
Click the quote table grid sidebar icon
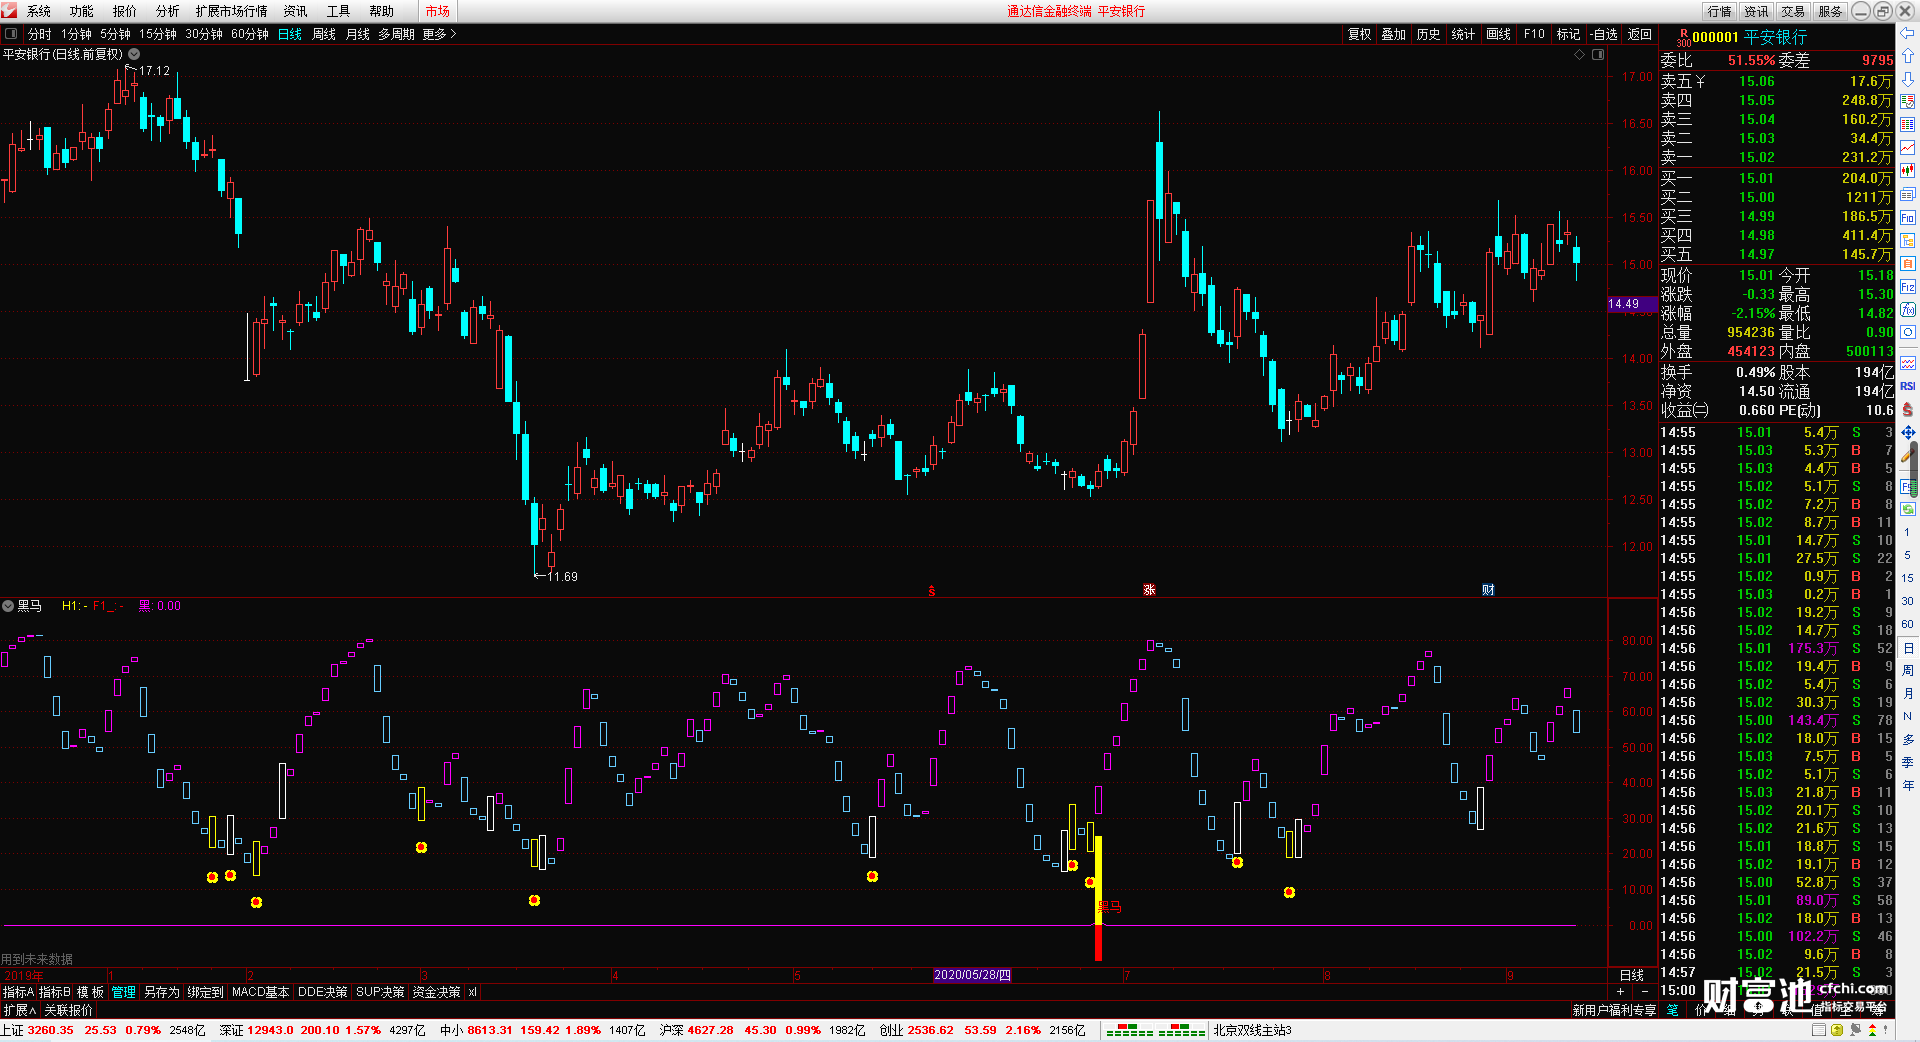(x=1908, y=125)
